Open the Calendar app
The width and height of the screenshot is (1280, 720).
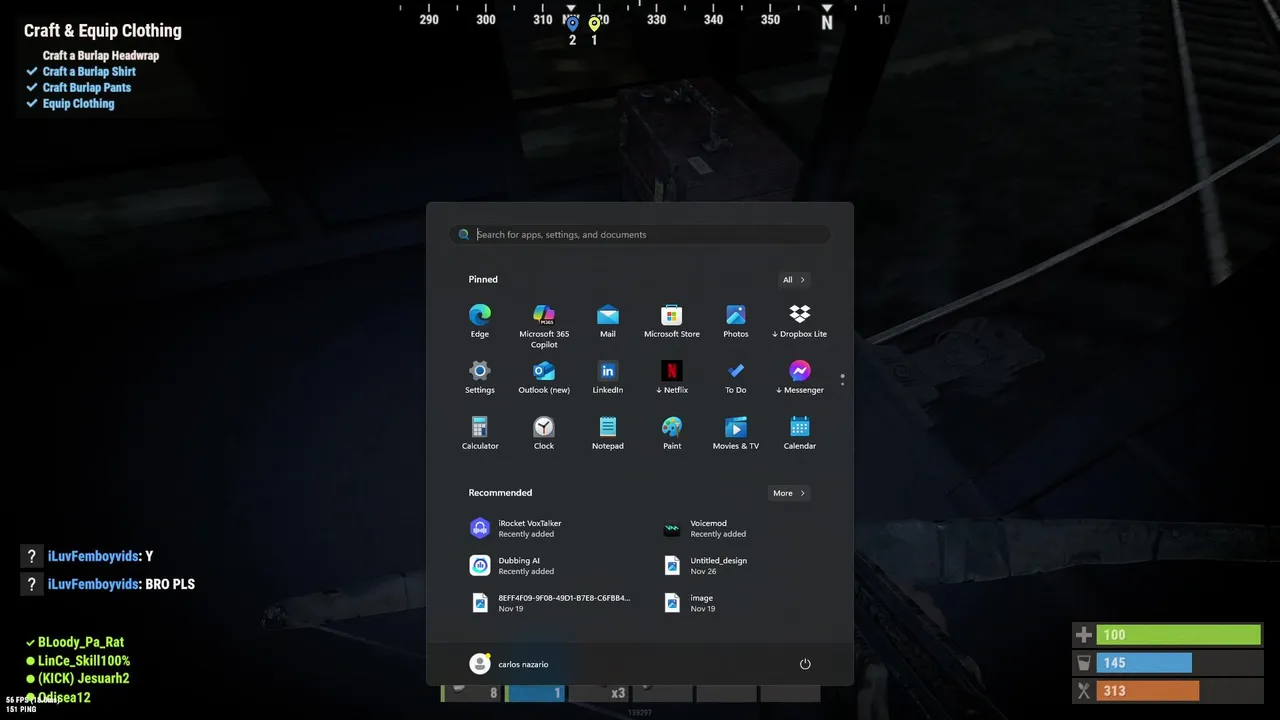pos(800,433)
